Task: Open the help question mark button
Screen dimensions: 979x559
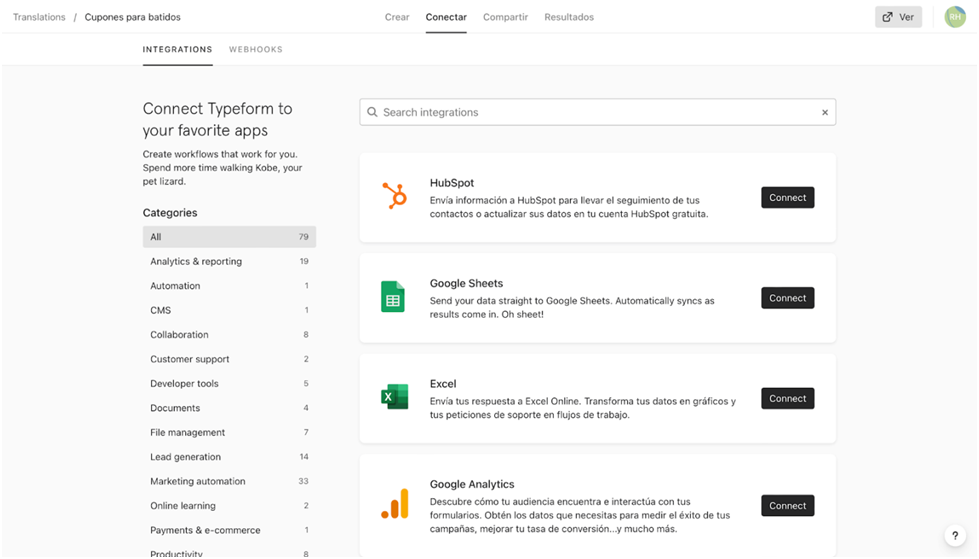Action: 955,535
